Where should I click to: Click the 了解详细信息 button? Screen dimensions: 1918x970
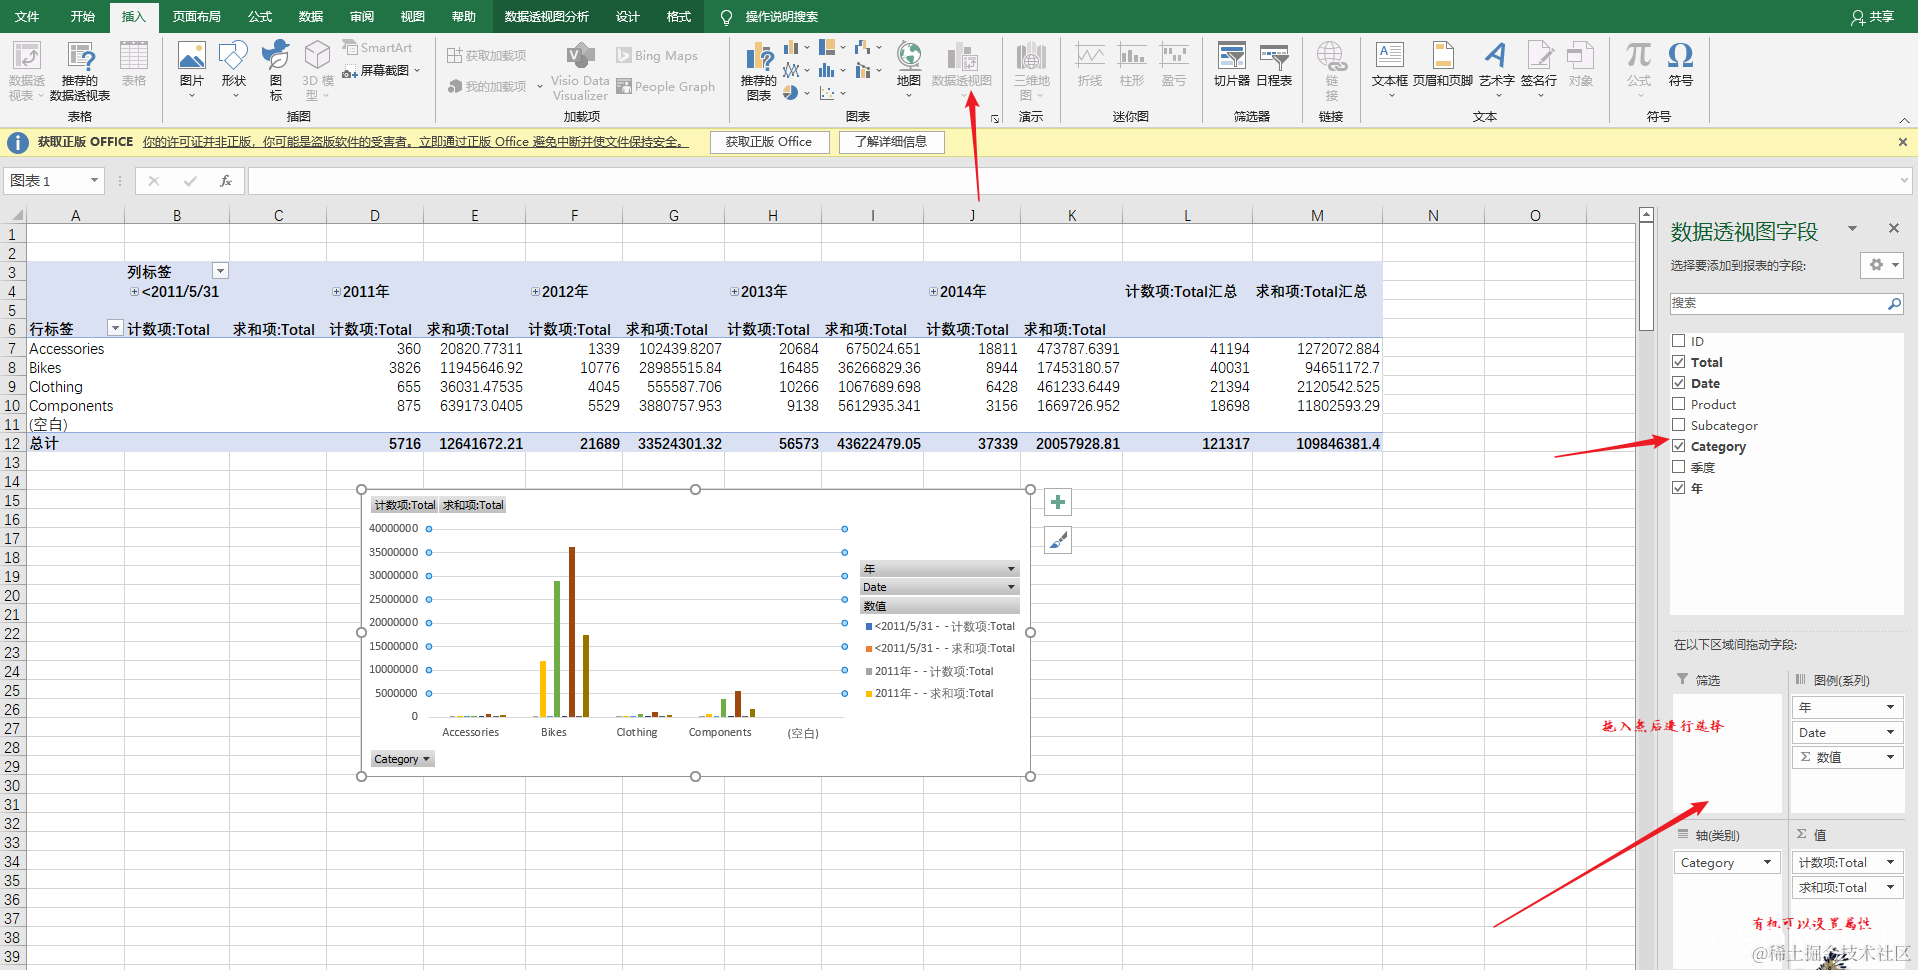[x=891, y=142]
